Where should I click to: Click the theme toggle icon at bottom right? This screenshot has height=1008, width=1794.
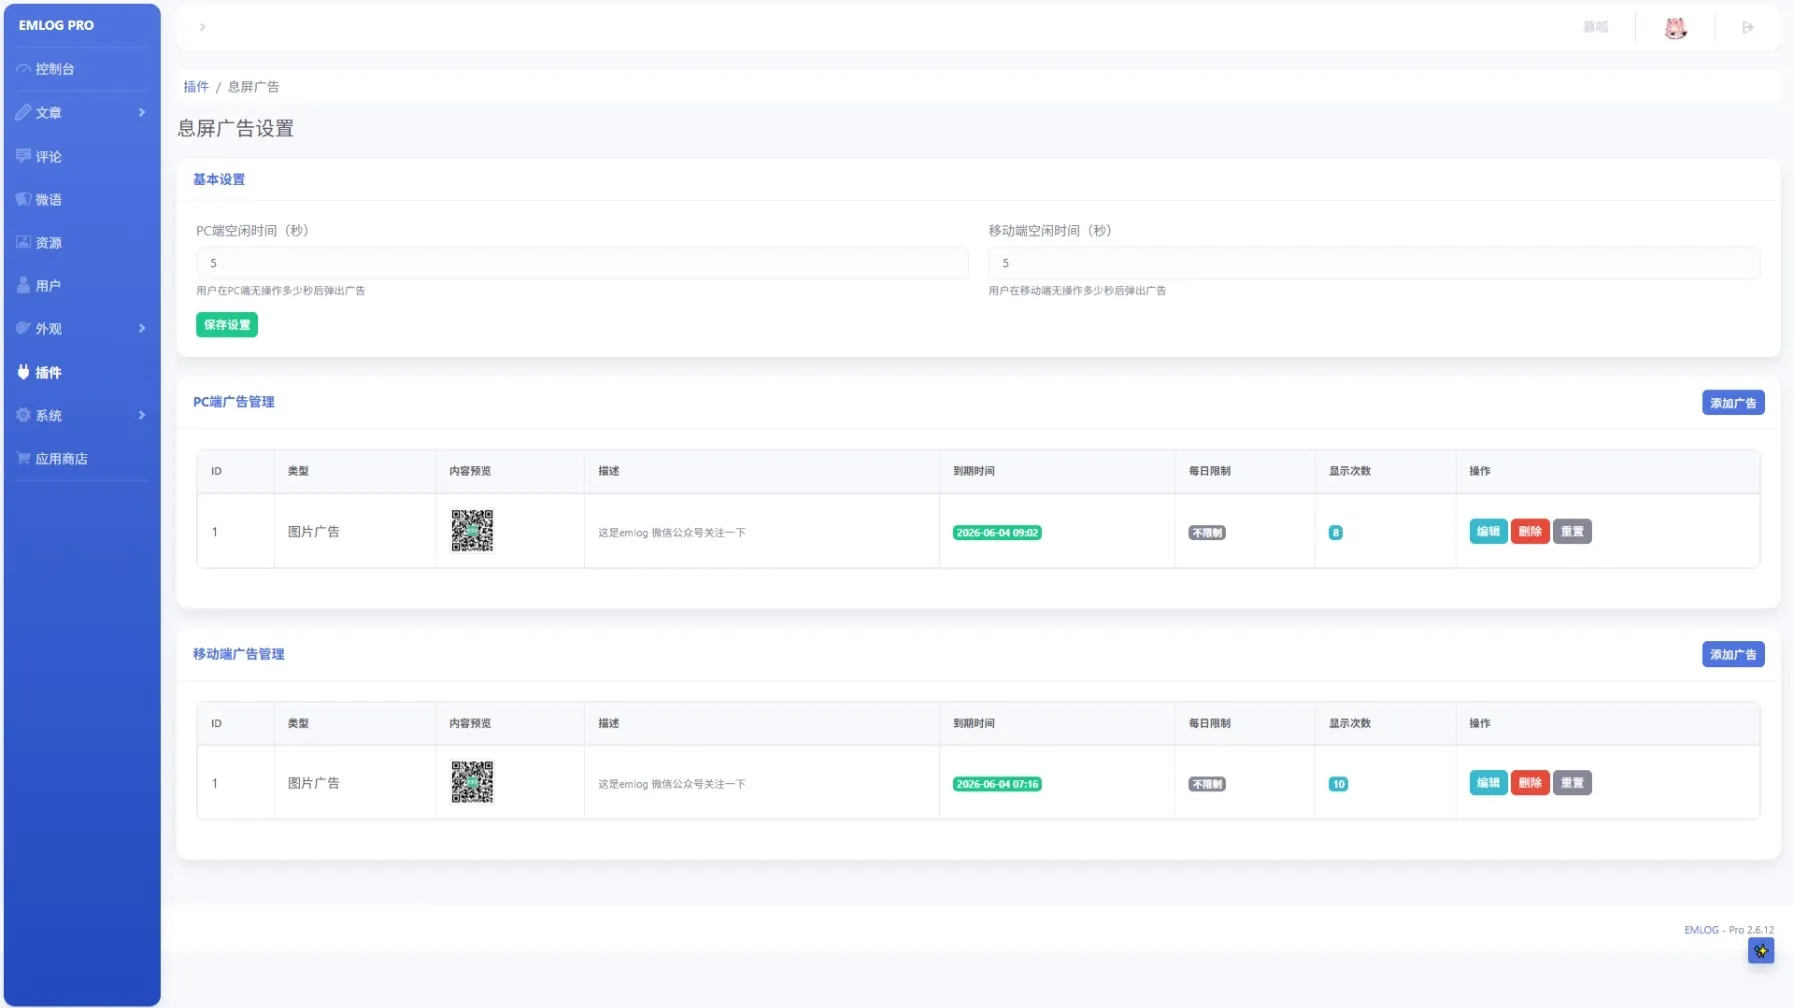pyautogui.click(x=1760, y=951)
